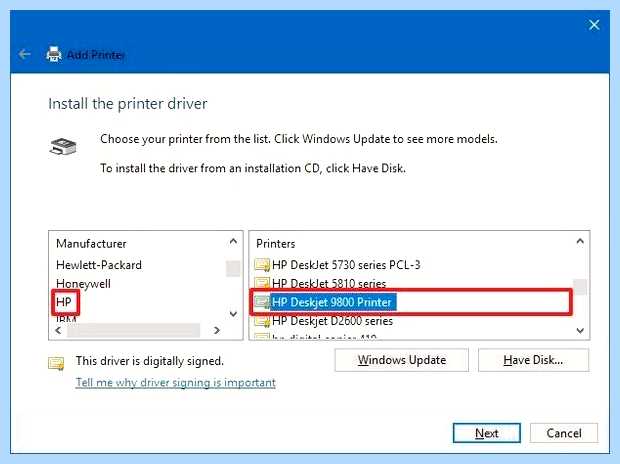Click the Printers column header
Image resolution: width=620 pixels, height=464 pixels.
coord(276,244)
